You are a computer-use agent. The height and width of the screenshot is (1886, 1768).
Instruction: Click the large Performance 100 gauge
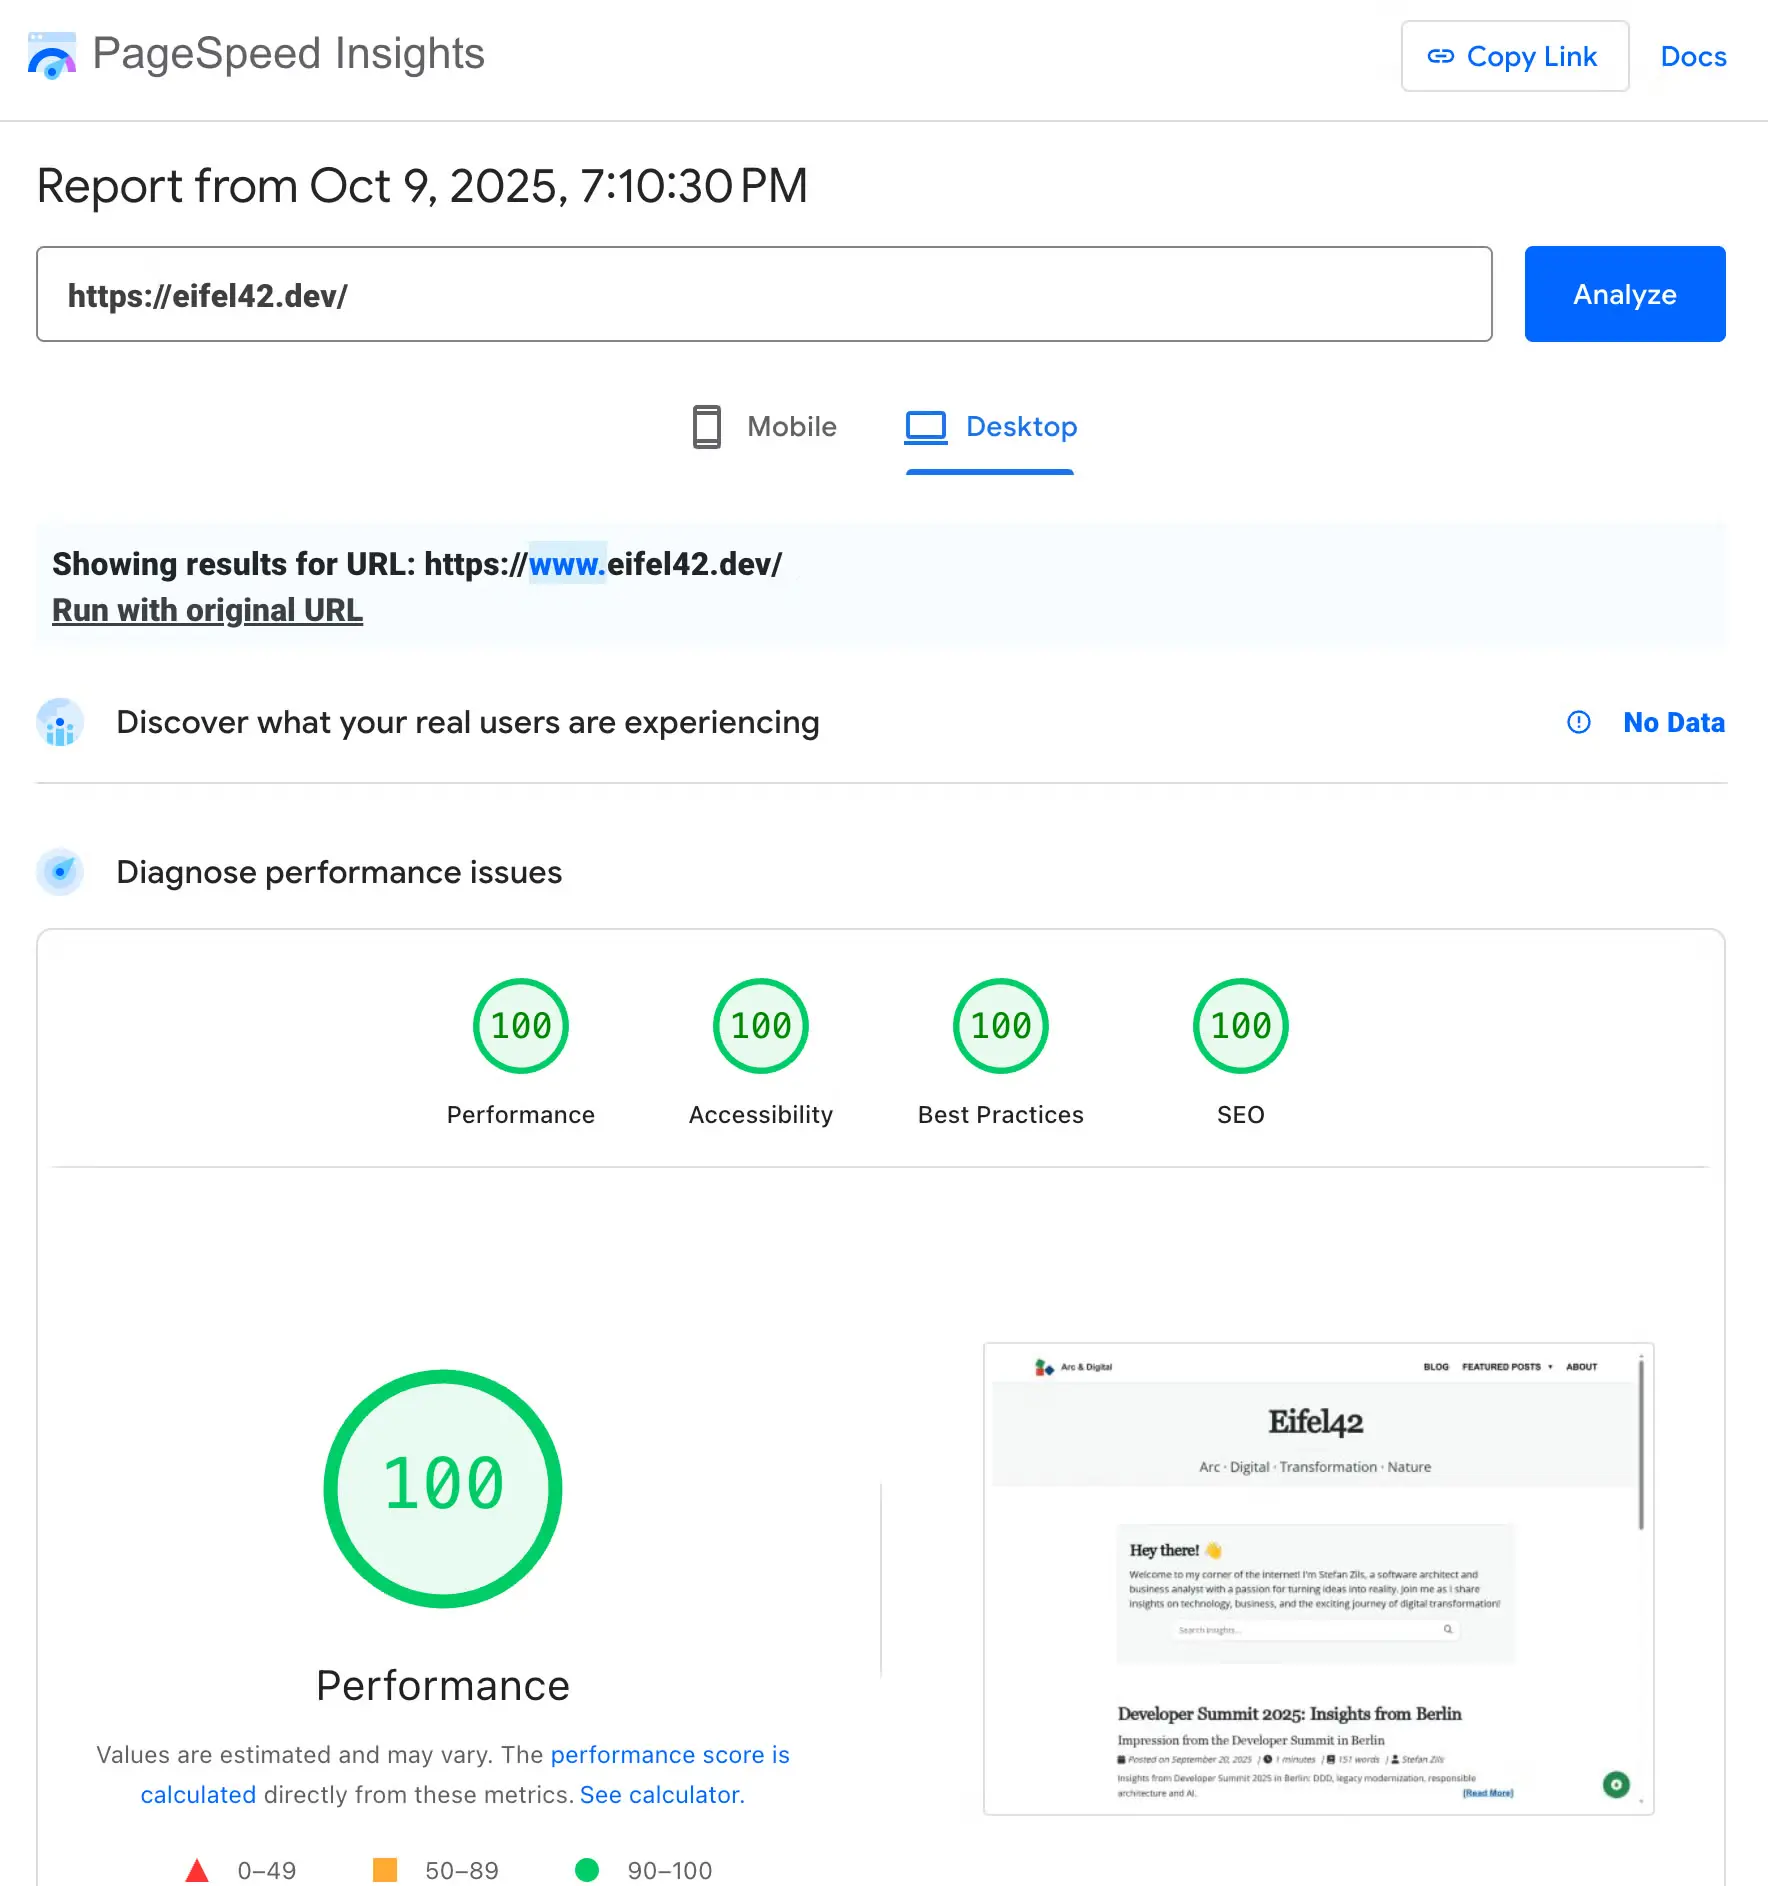pos(443,1488)
